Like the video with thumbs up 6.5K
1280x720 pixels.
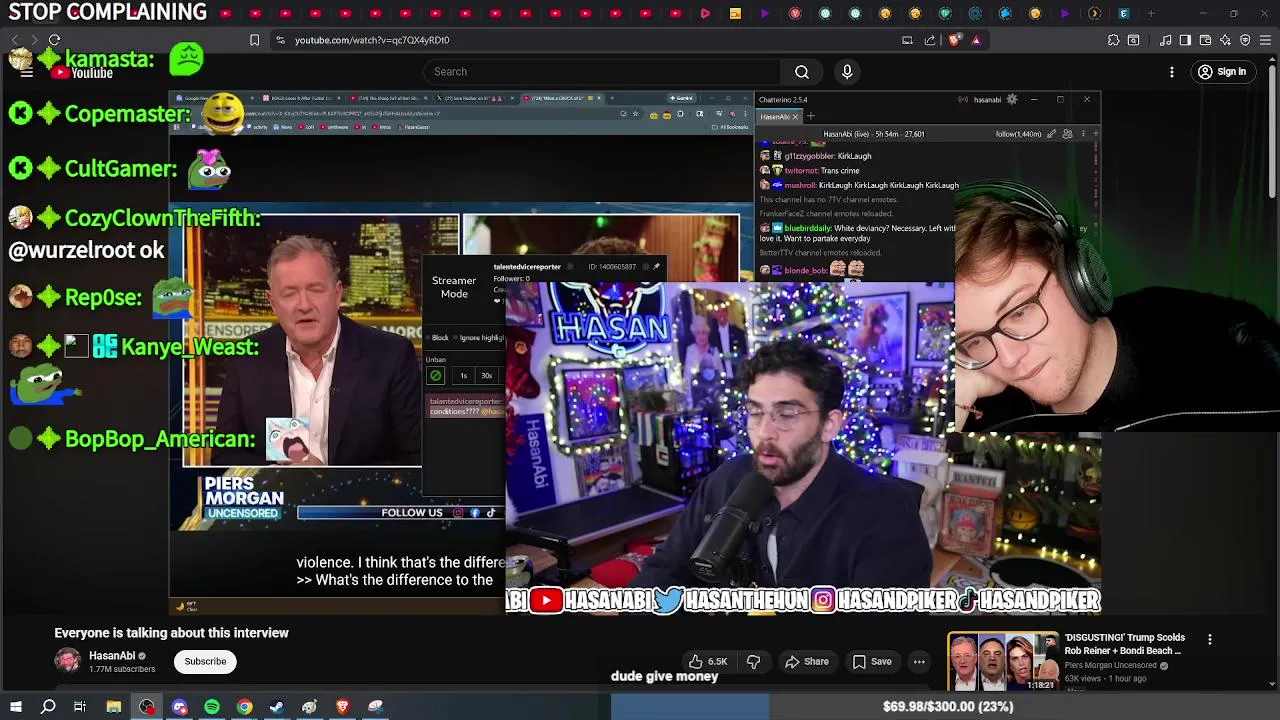pyautogui.click(x=707, y=661)
